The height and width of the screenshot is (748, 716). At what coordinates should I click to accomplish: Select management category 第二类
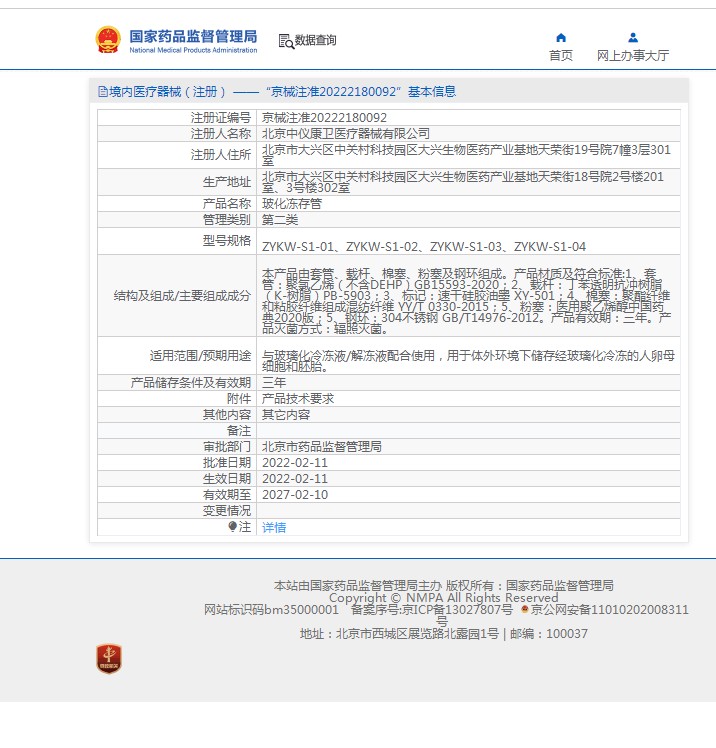click(280, 220)
